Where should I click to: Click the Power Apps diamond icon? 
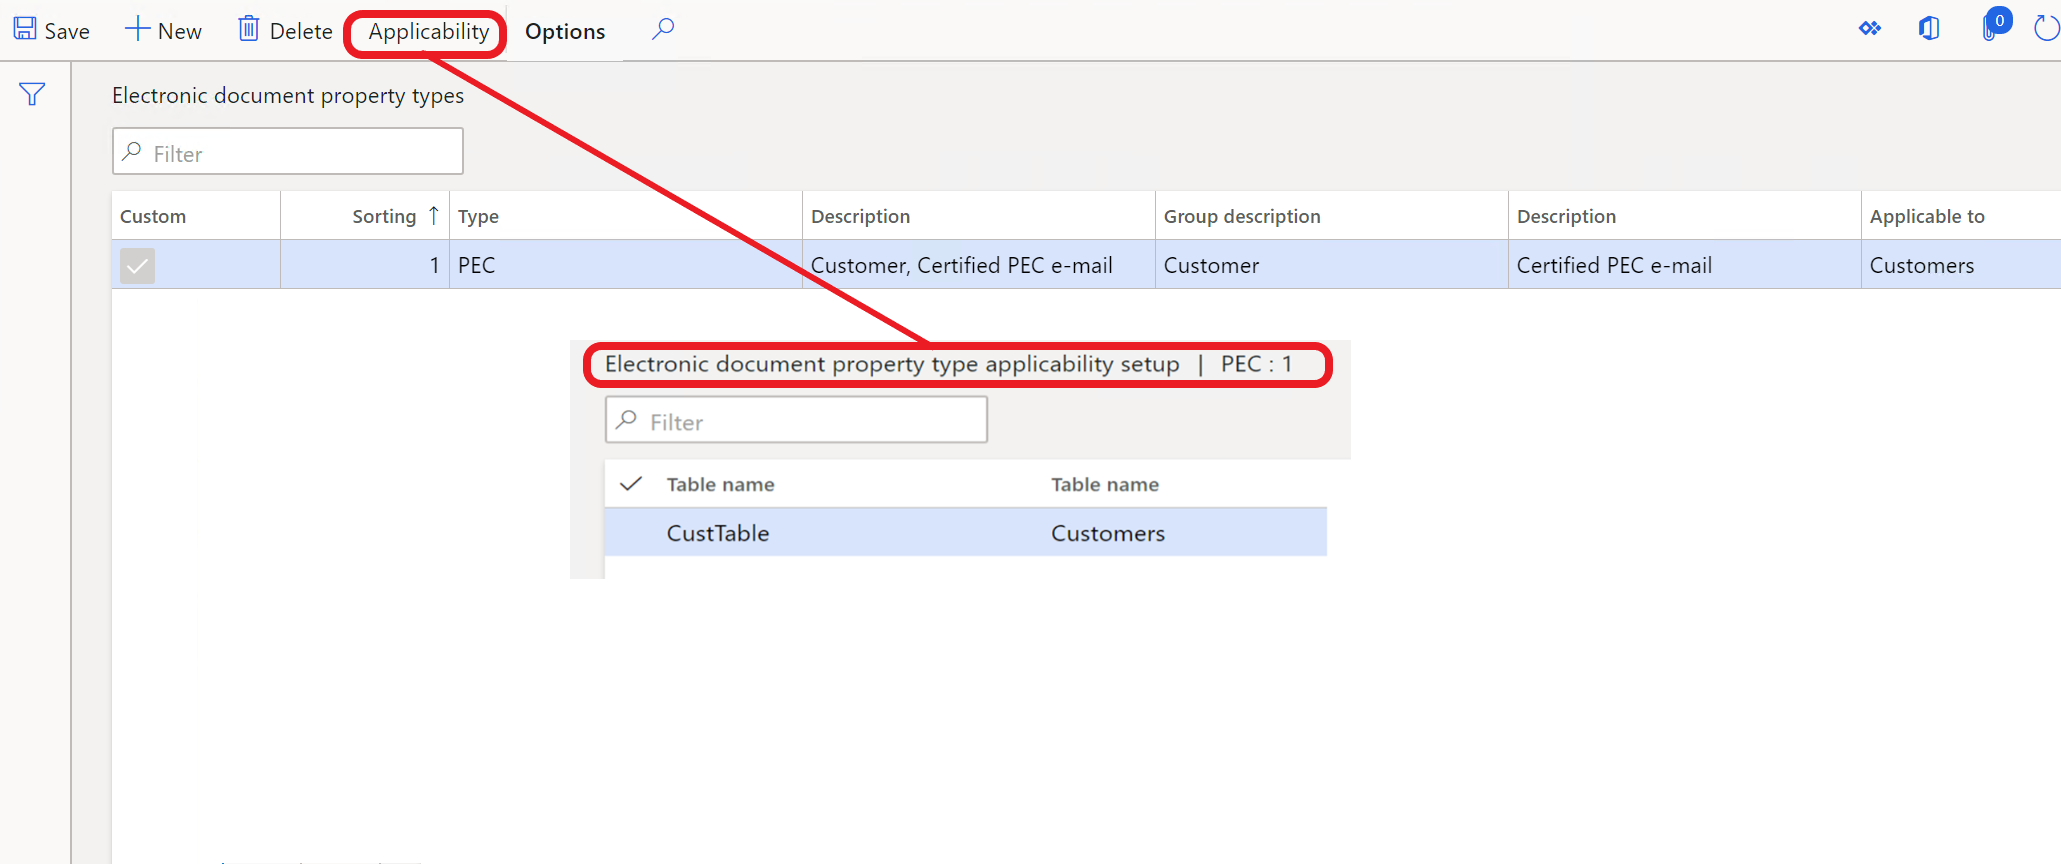(1870, 29)
